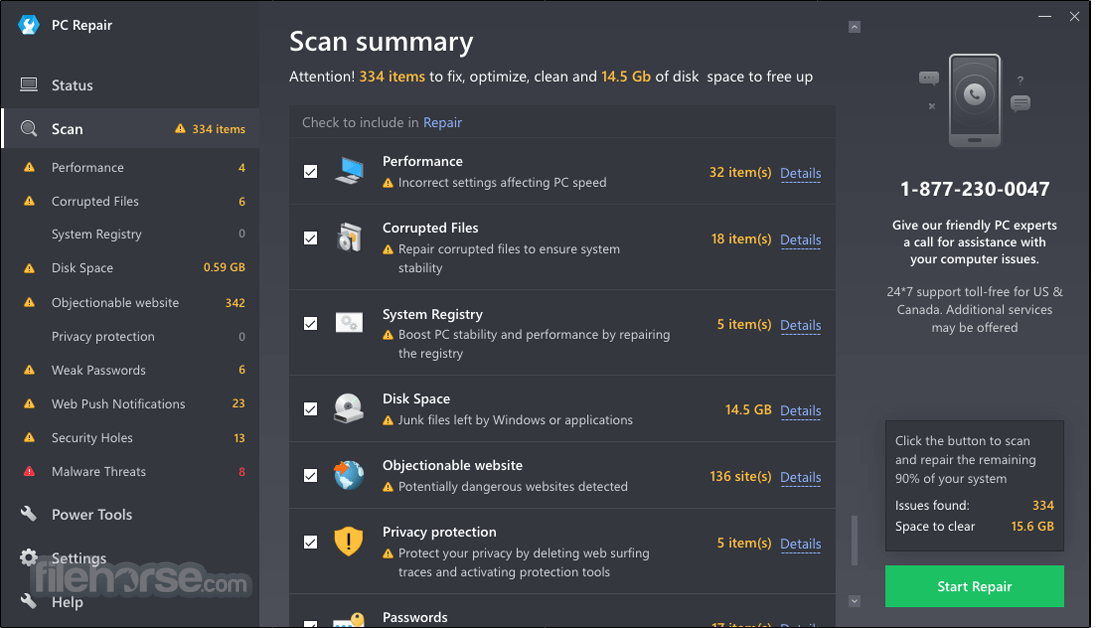Click the Help wrench icon
Viewport: 1100px width, 628px height.
tap(29, 601)
